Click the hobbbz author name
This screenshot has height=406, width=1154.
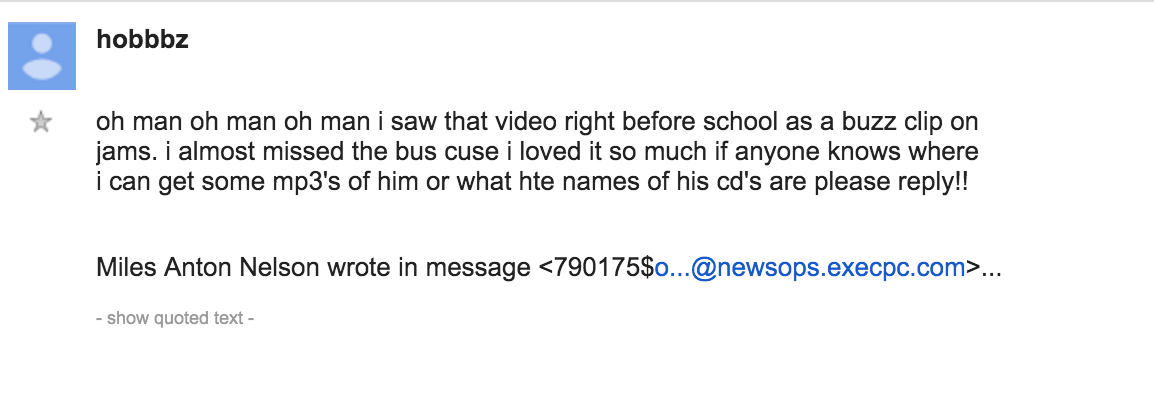(x=142, y=39)
